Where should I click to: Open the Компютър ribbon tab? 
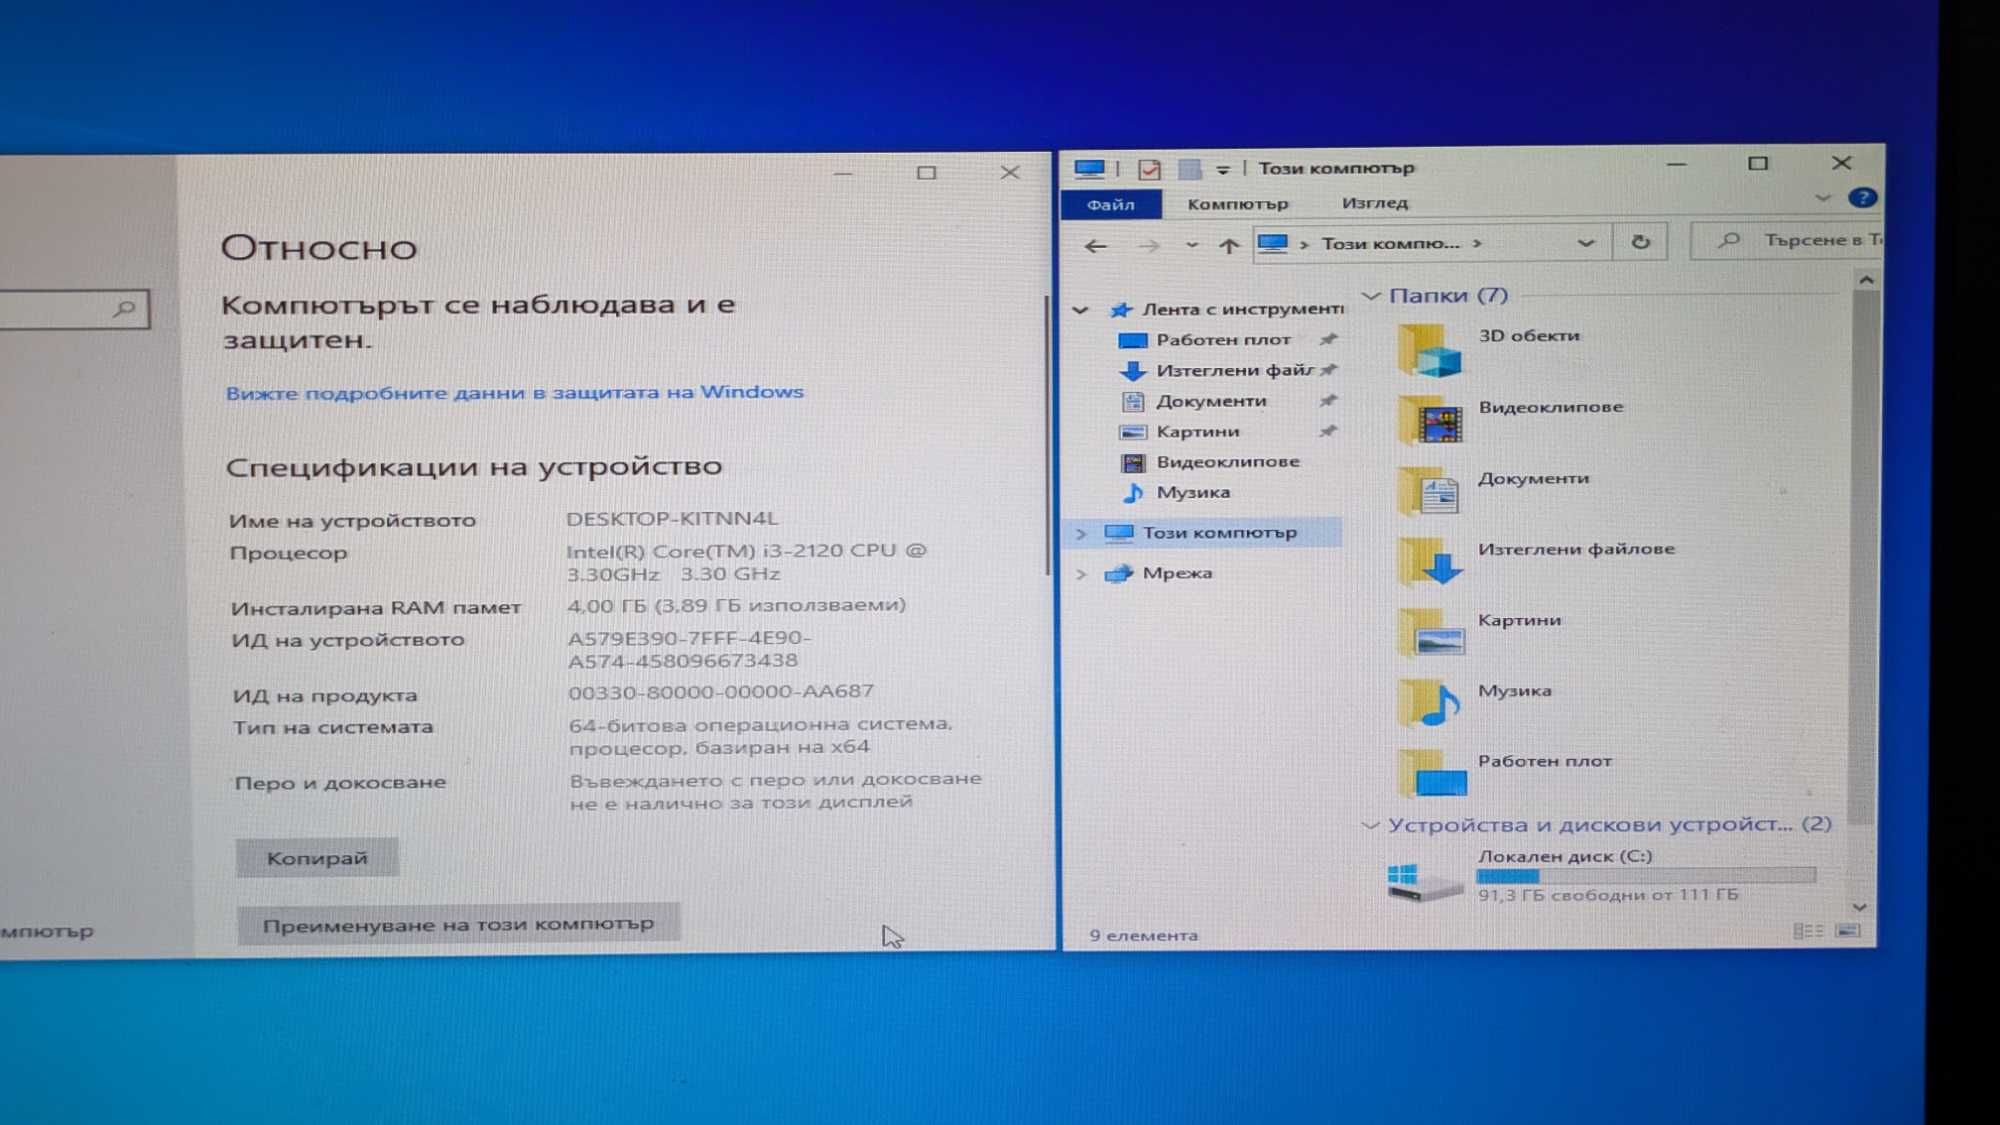(x=1237, y=204)
